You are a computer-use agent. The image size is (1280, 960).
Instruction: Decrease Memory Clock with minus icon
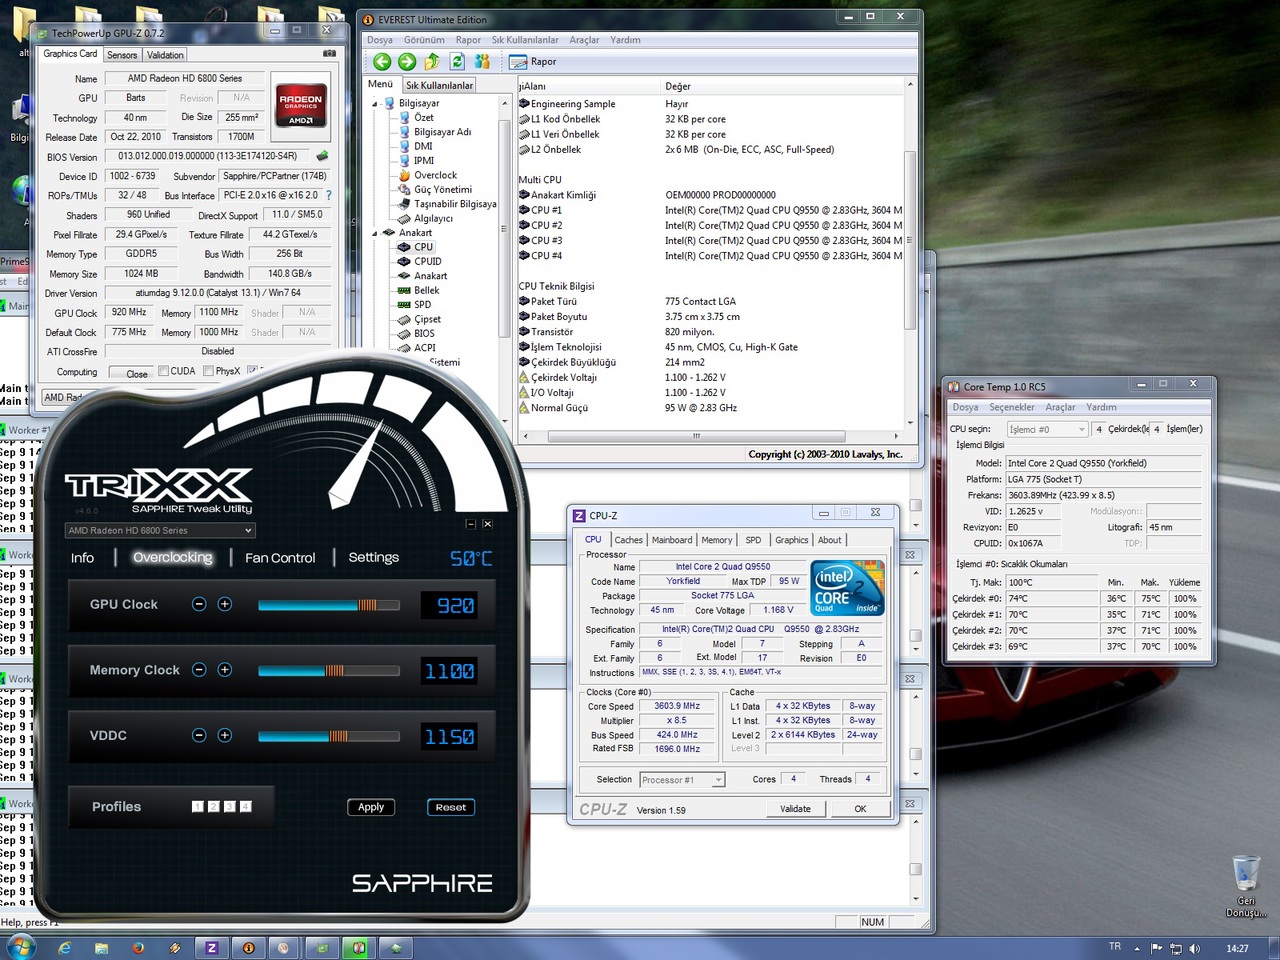point(199,670)
